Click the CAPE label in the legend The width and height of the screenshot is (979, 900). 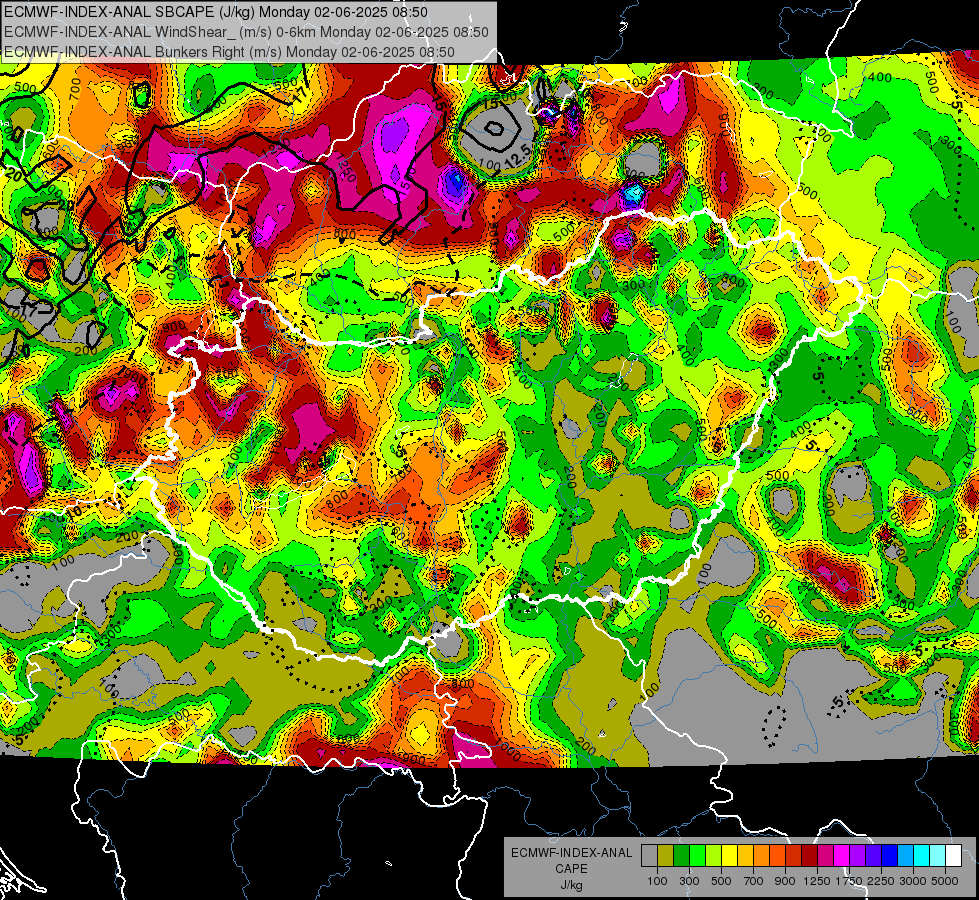571,869
